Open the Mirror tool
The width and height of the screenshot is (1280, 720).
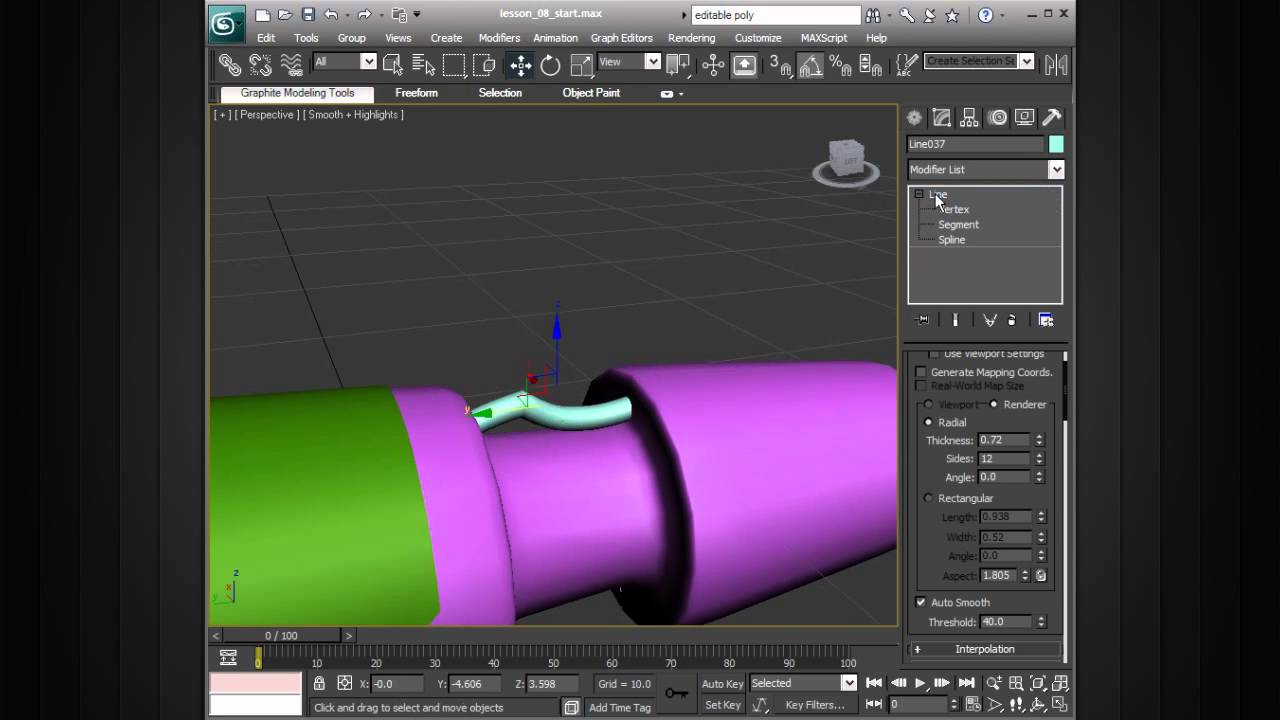(x=1056, y=65)
